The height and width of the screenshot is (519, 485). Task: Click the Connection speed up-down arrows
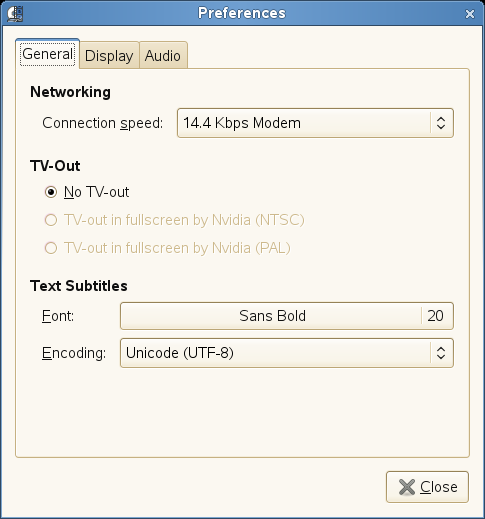point(441,123)
